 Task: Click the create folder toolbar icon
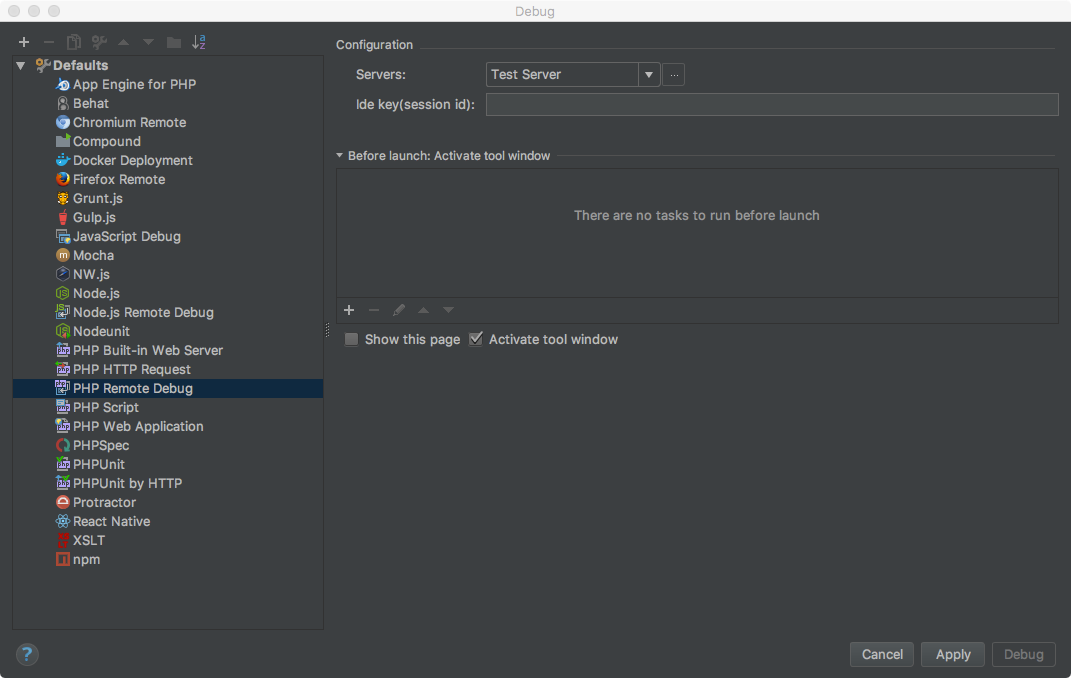pos(174,42)
